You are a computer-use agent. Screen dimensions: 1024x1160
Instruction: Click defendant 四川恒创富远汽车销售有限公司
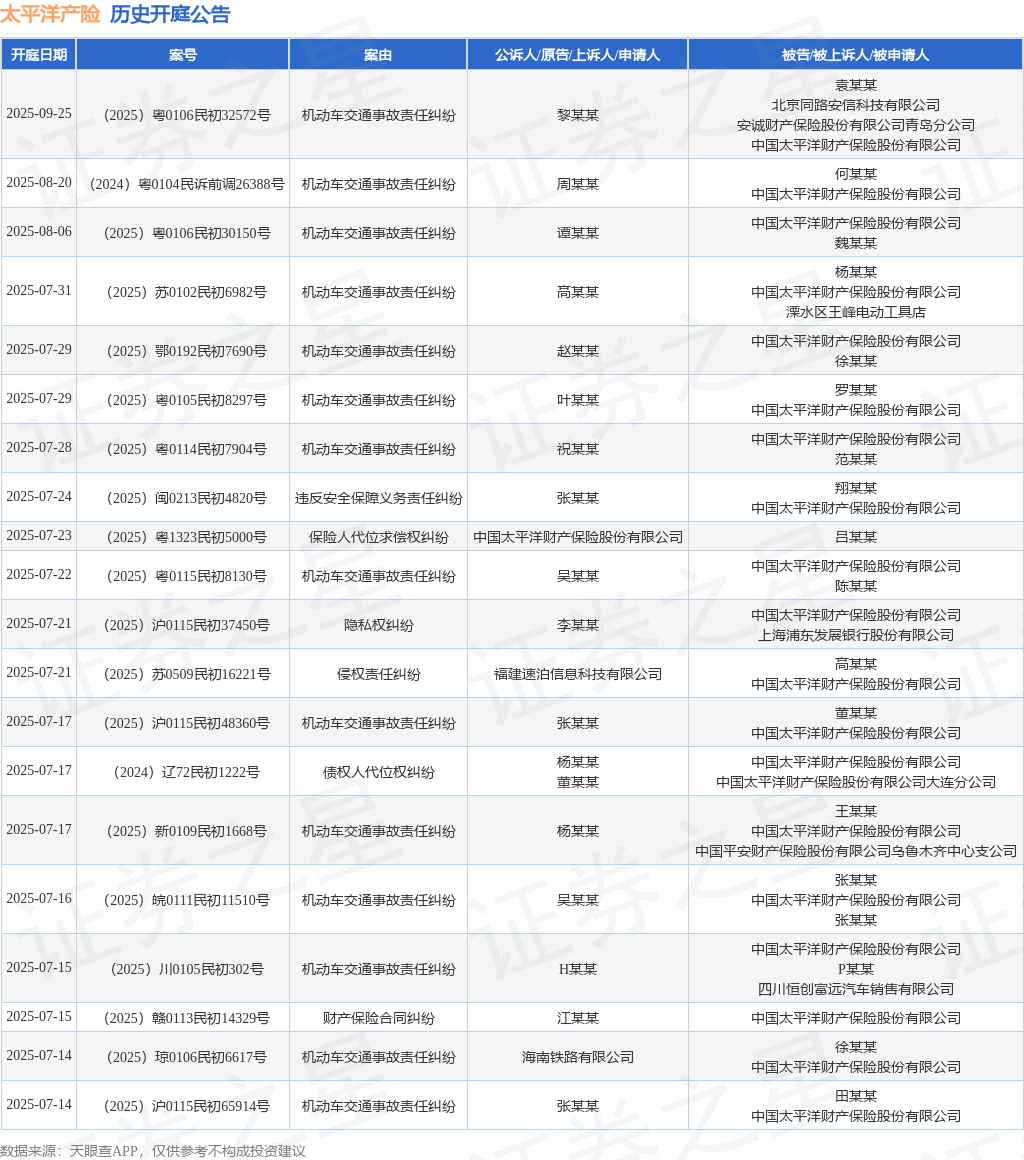(856, 988)
